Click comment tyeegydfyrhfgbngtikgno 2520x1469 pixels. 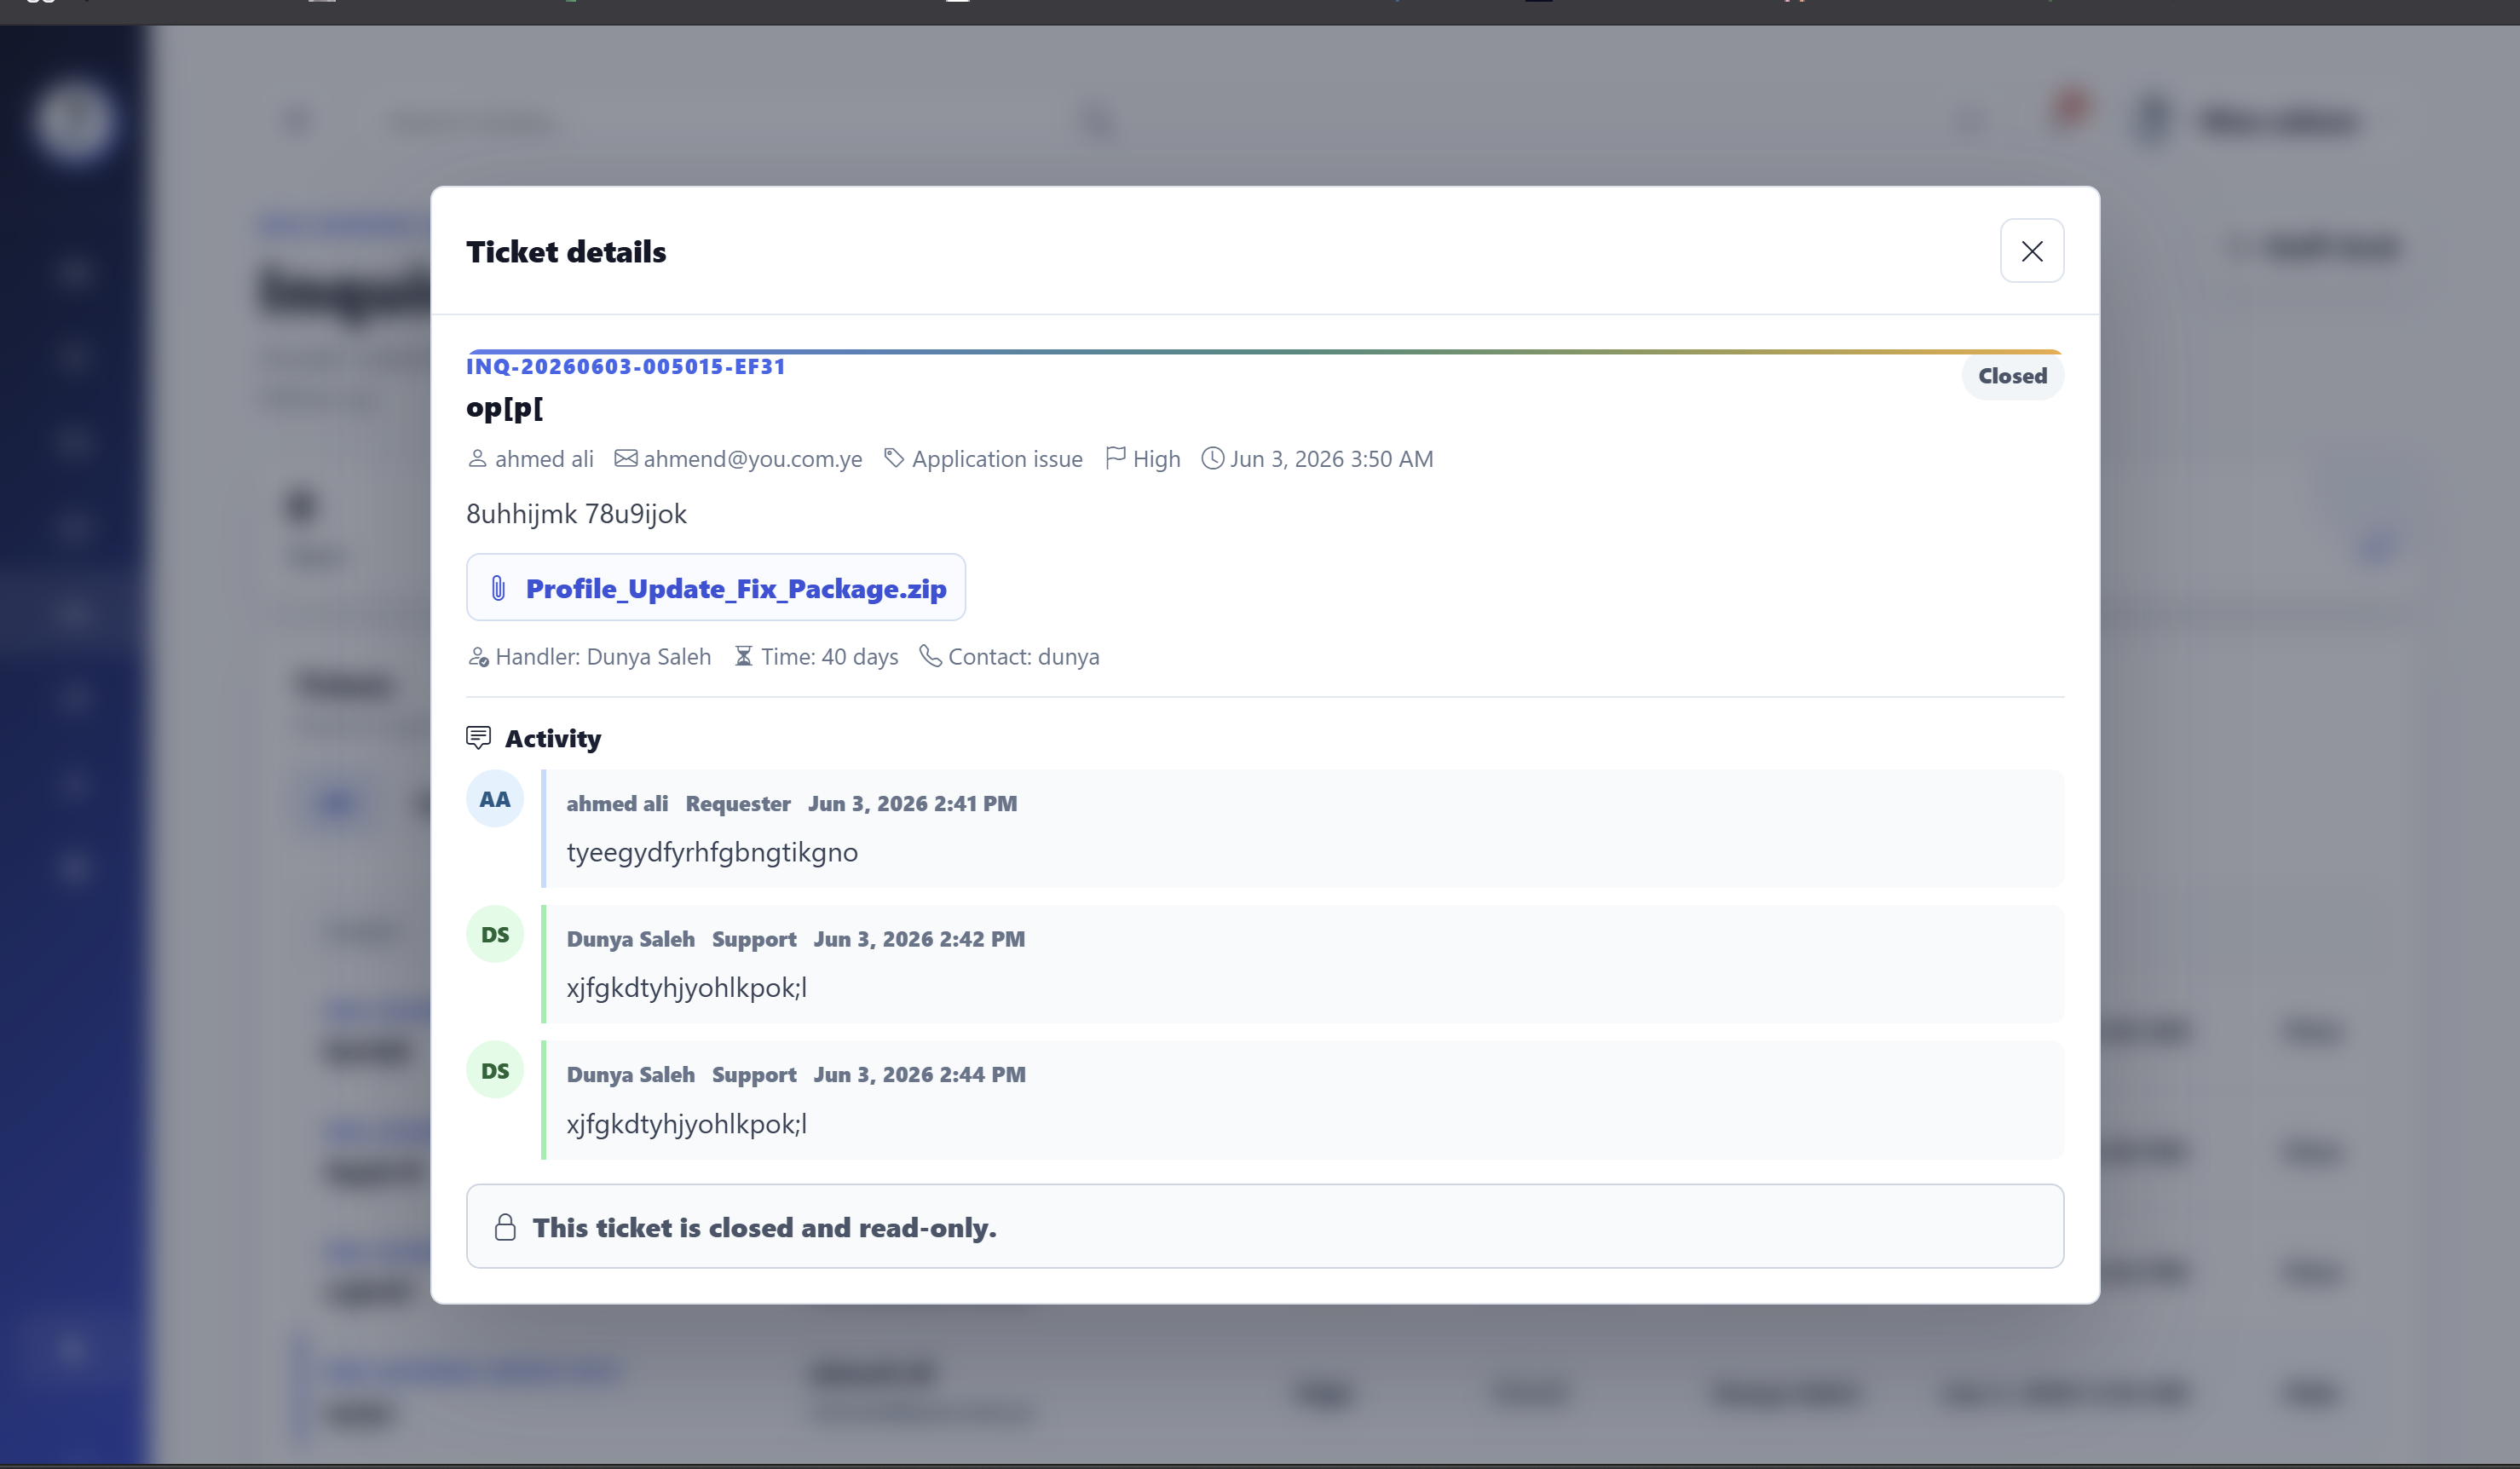click(712, 852)
